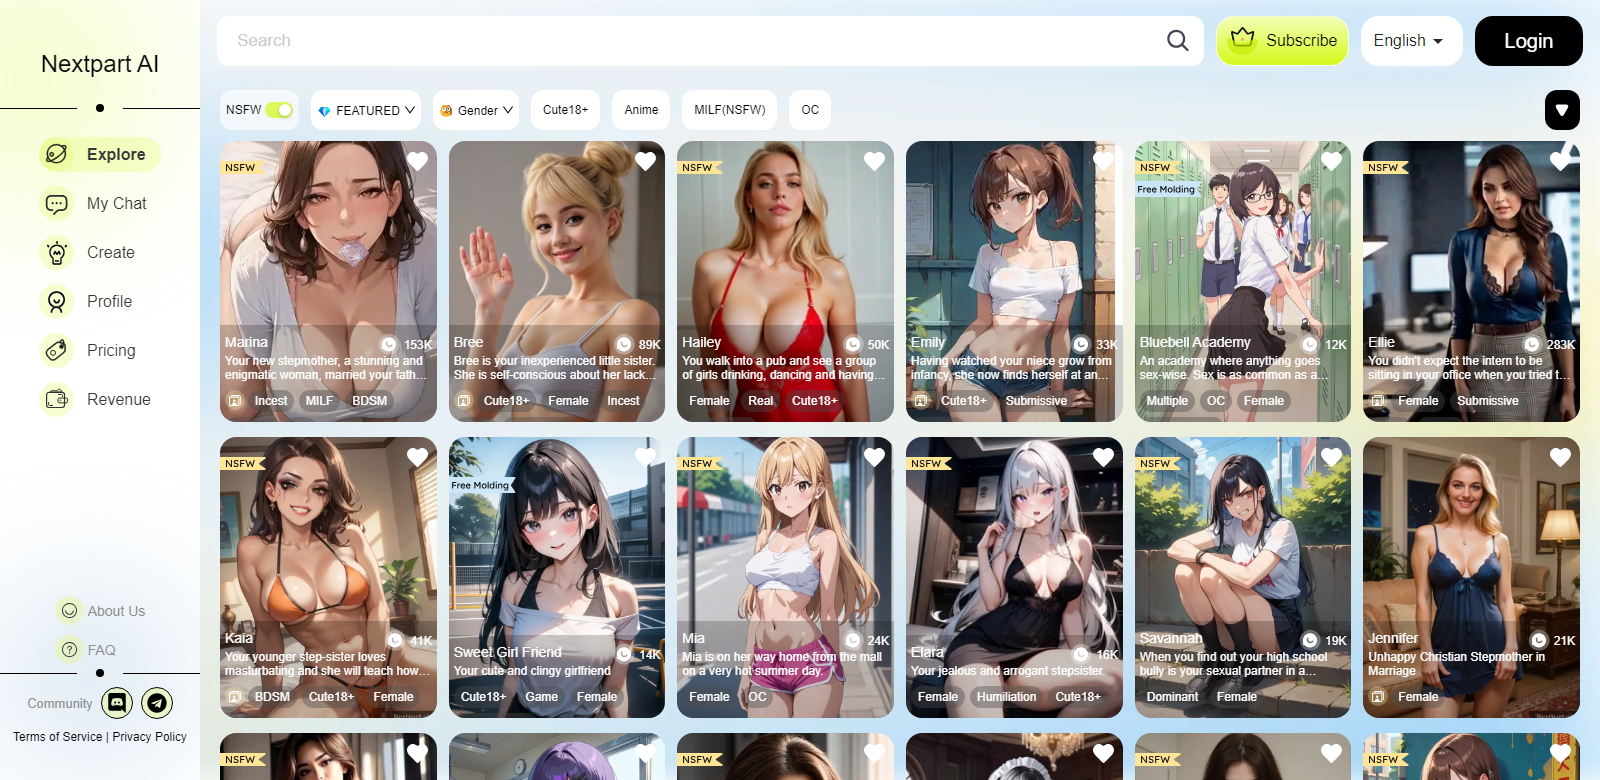Click the About Us smiley icon
Screen dimensions: 1600x780
[69, 611]
